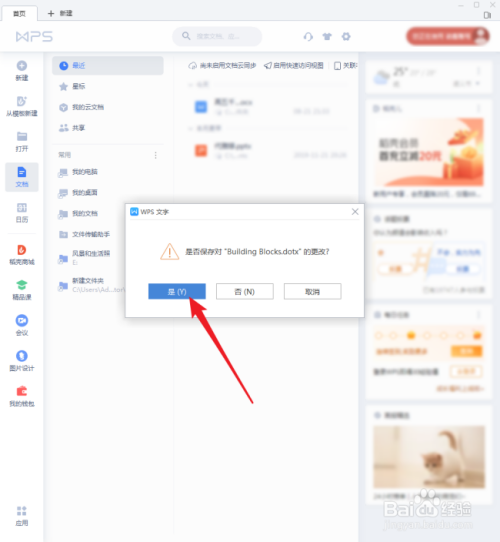Viewport: 500px width, 542px height.
Task: Open 我的云文档
Action: pyautogui.click(x=108, y=107)
